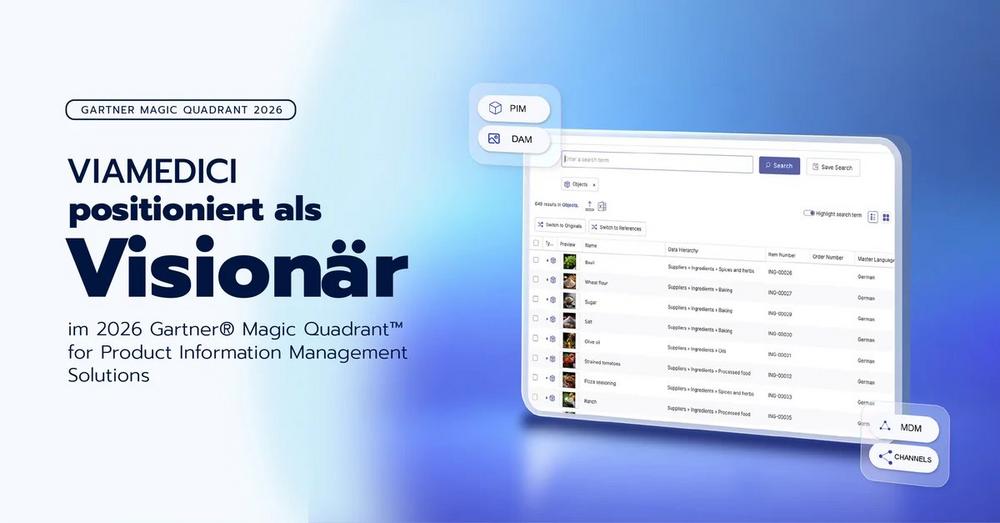Click object type icon in Pizza seasoning row
1000x523 pixels.
coord(553,379)
